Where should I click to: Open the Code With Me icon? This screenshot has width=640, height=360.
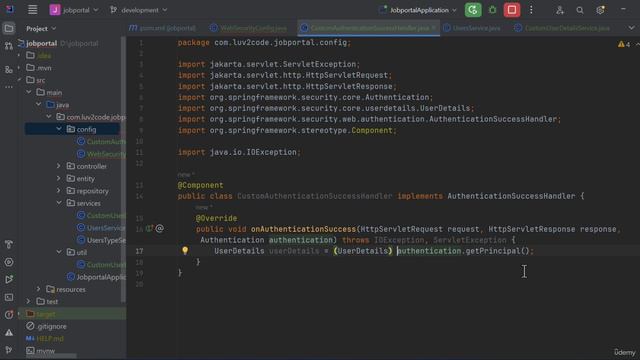[560, 10]
